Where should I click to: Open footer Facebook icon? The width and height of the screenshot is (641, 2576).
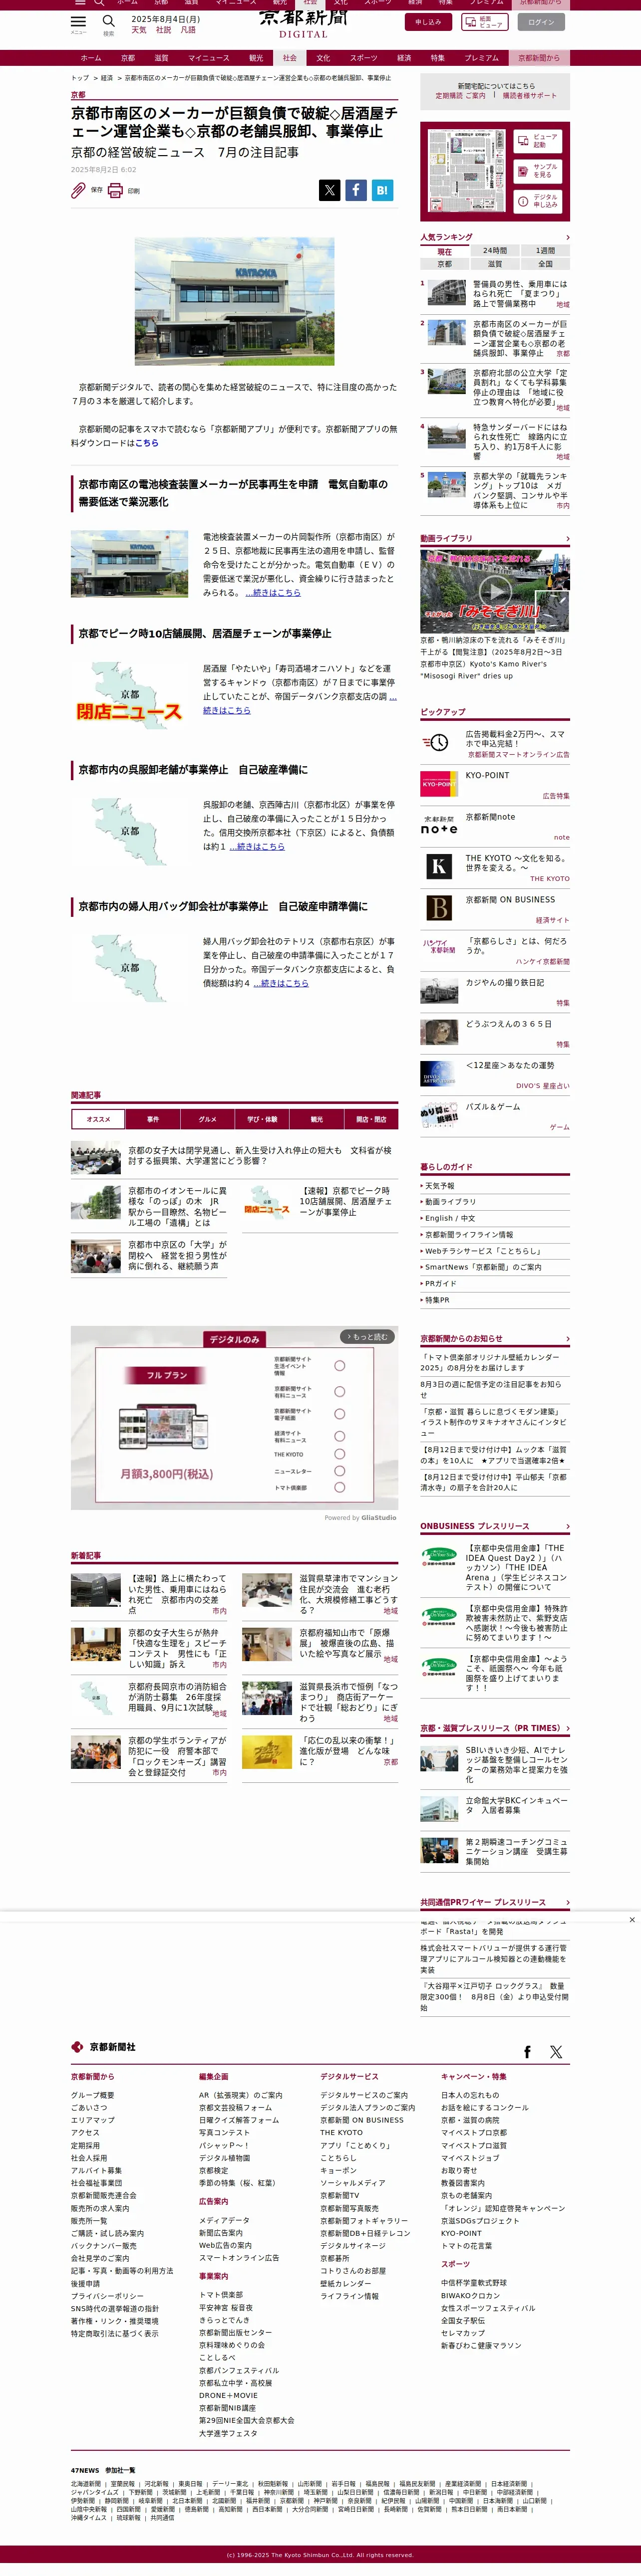528,2051
